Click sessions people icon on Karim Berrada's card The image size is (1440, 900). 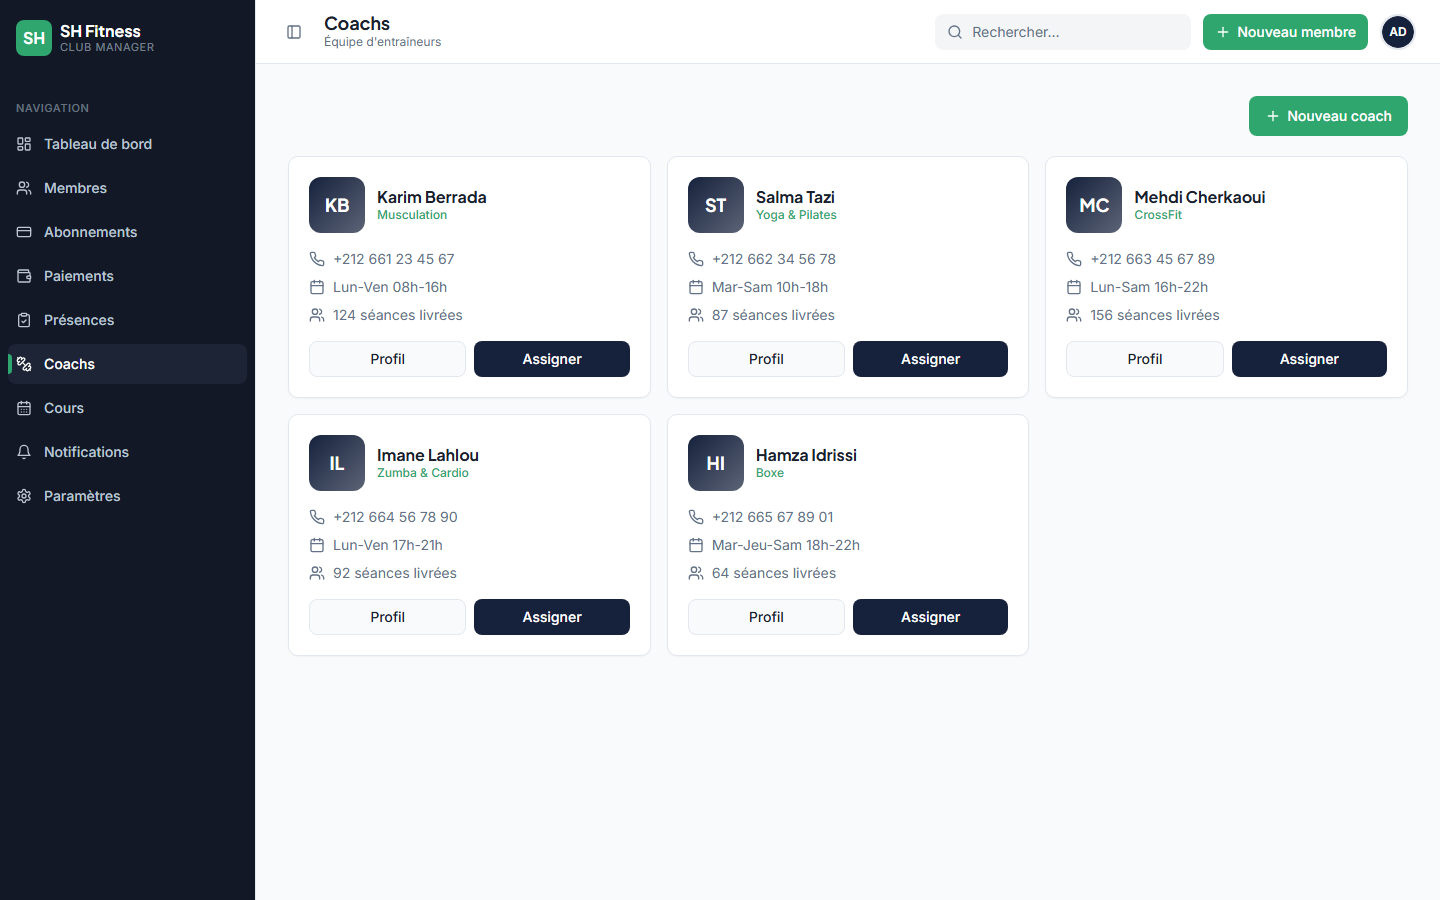317,315
